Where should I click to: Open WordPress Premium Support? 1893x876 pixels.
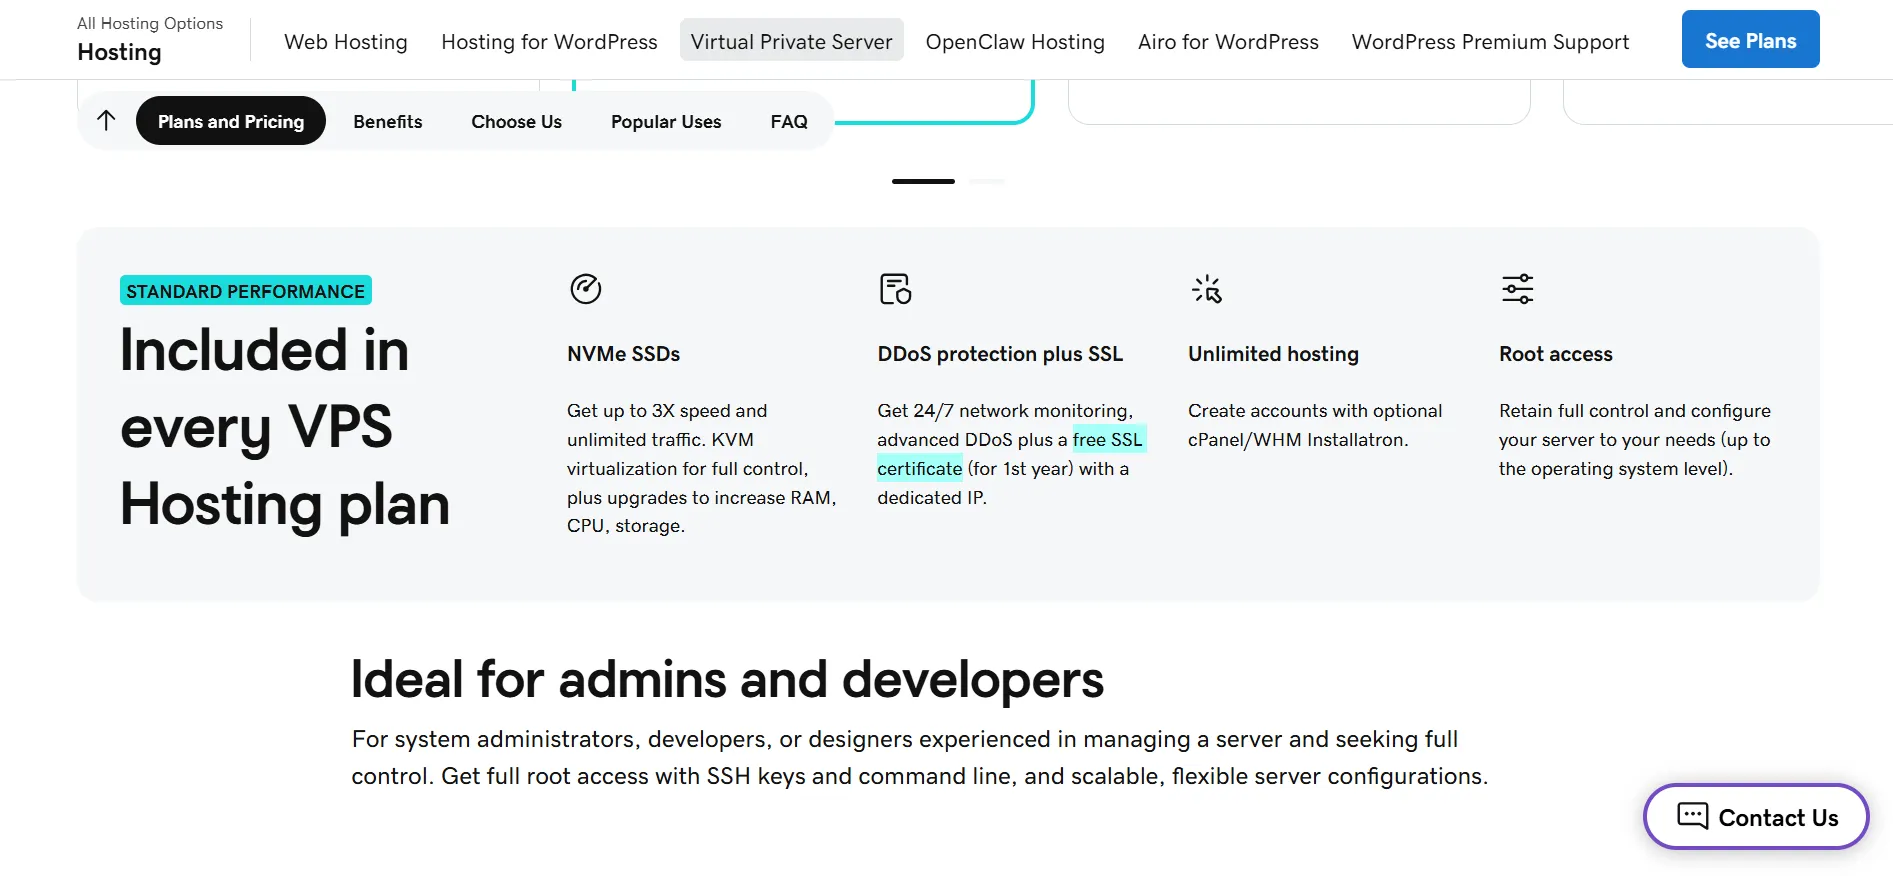coord(1490,42)
